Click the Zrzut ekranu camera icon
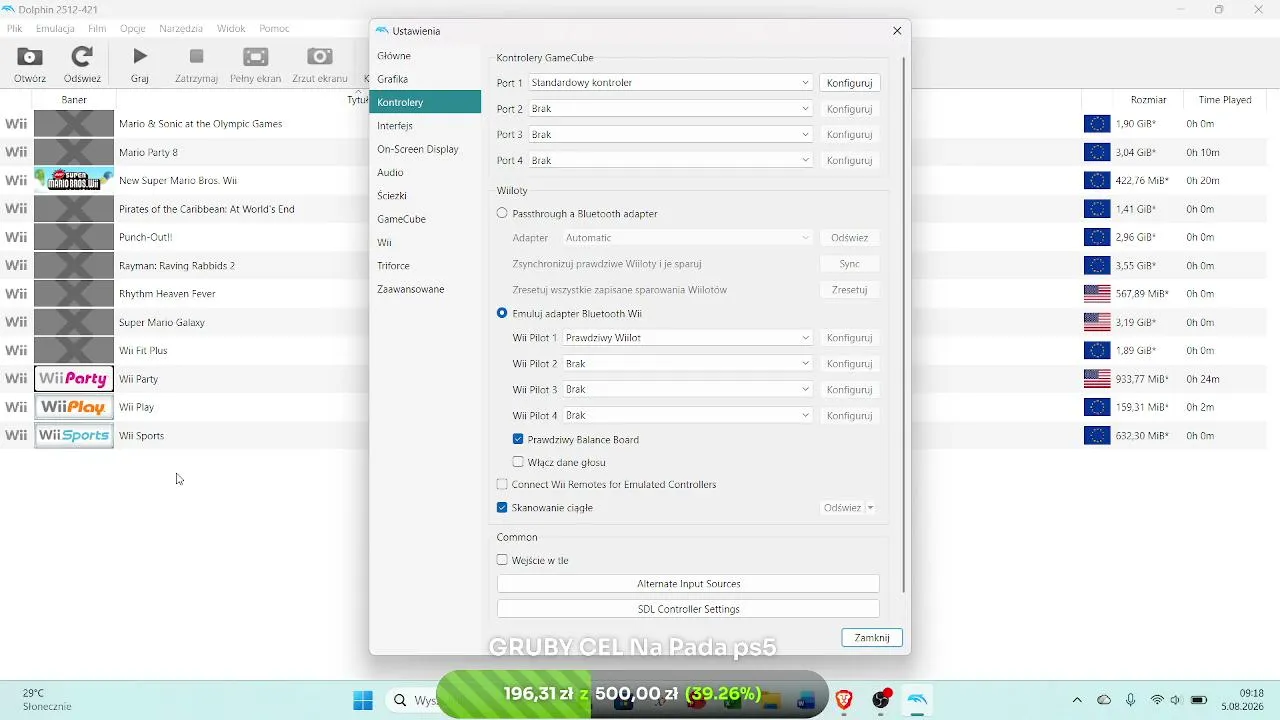Viewport: 1280px width, 720px height. click(x=320, y=57)
